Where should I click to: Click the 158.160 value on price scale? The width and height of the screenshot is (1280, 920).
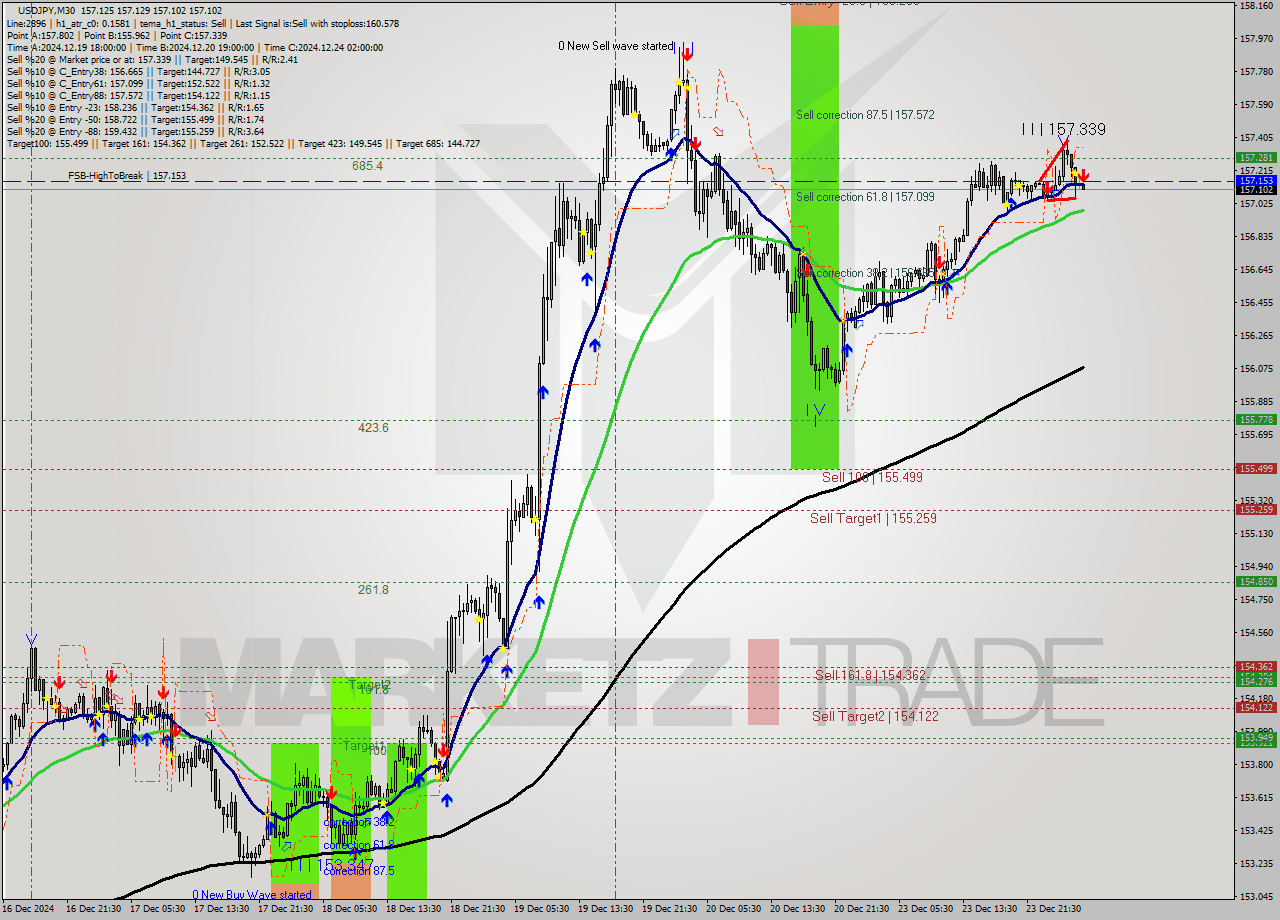[x=1256, y=6]
